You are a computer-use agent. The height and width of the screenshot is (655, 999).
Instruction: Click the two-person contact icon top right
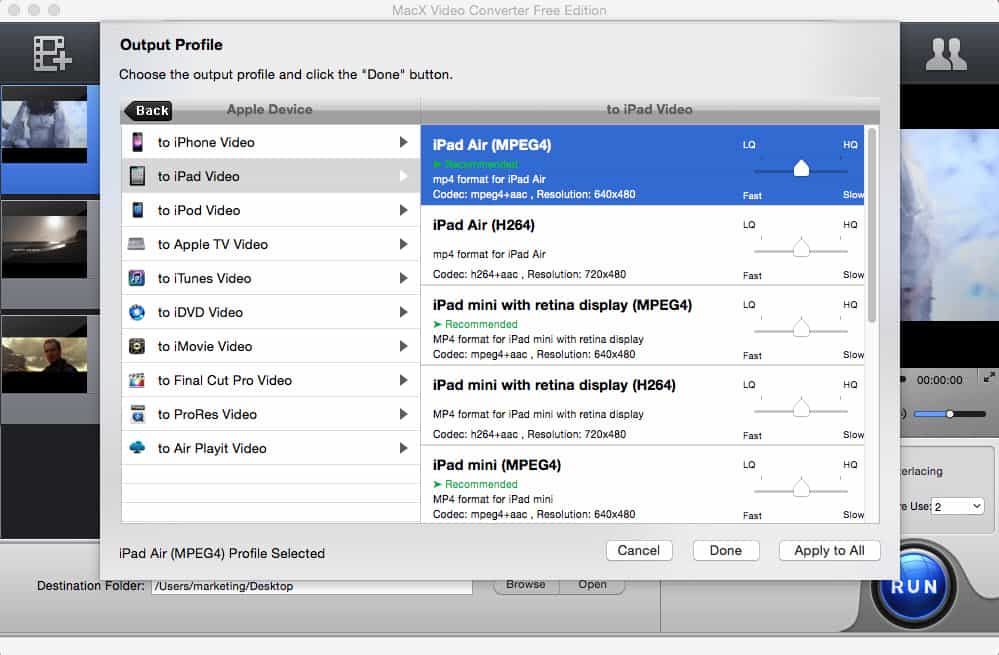(946, 52)
